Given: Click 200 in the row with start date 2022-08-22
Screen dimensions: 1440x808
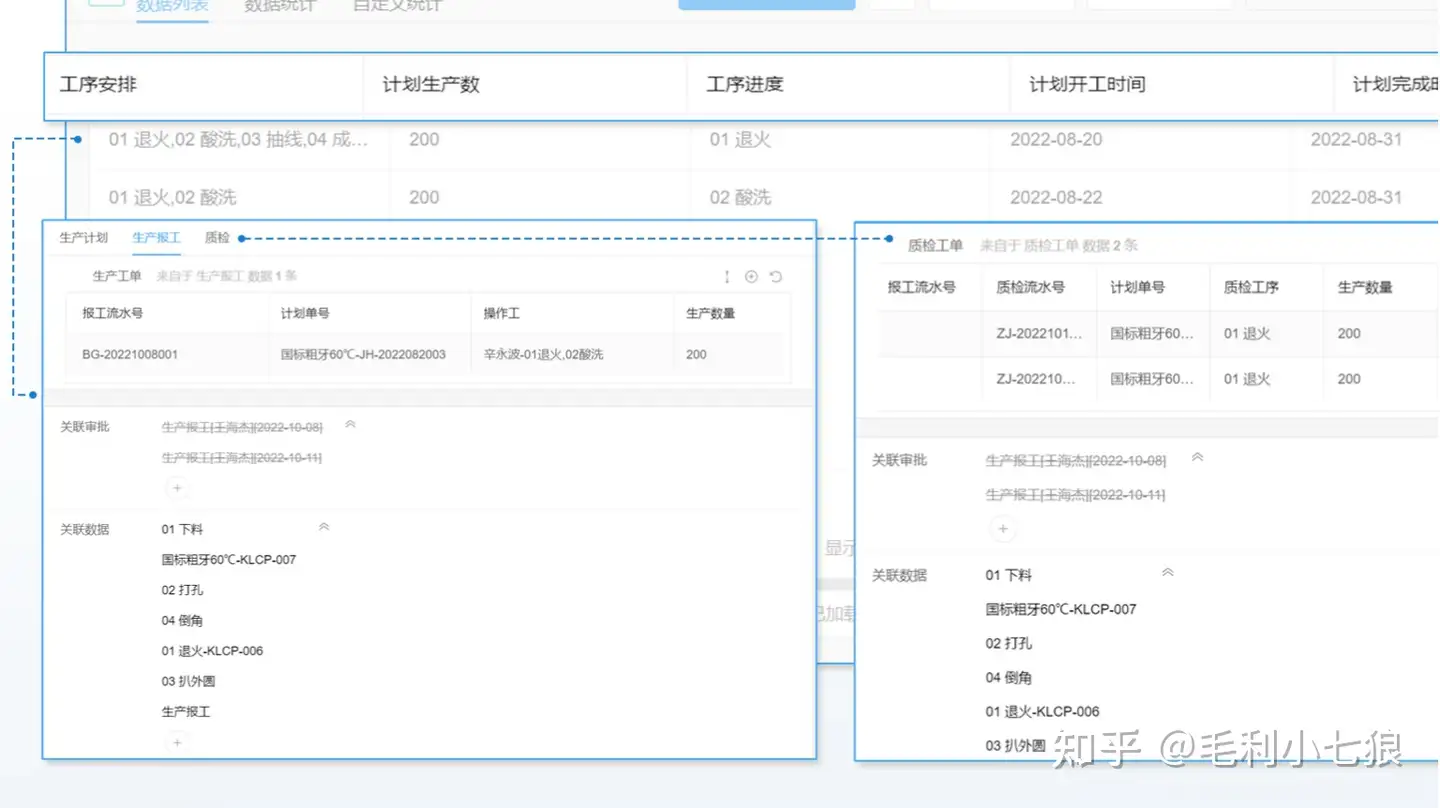Looking at the screenshot, I should 424,198.
